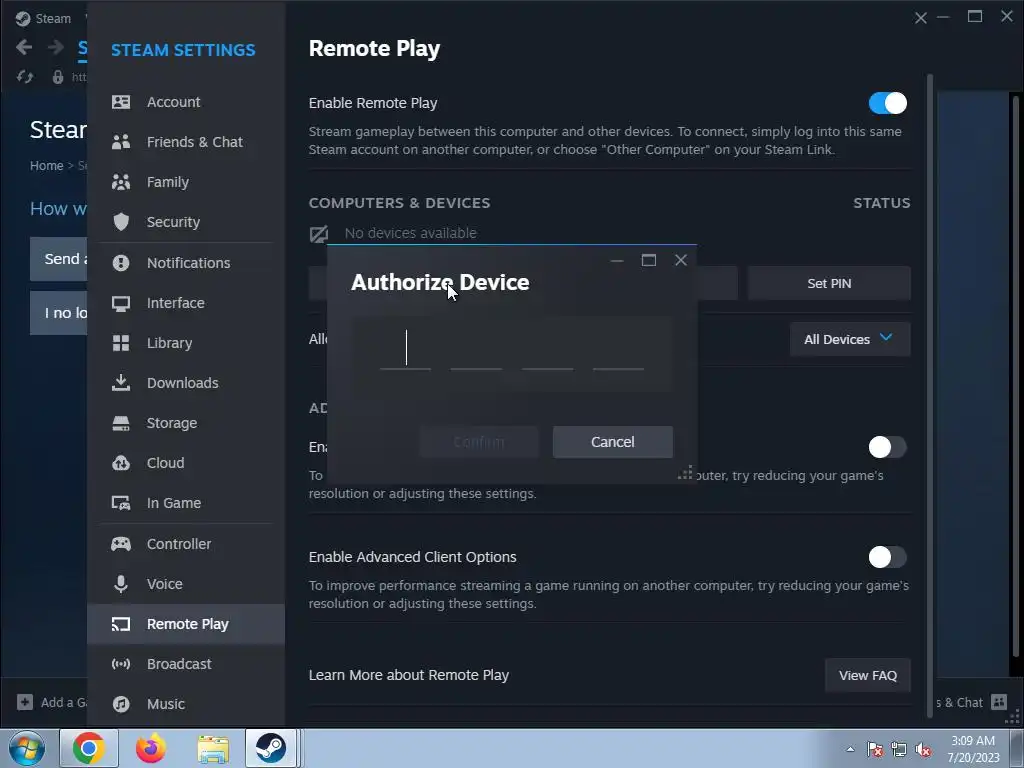
Task: Click Add a Game plus icon
Action: [x=25, y=702]
